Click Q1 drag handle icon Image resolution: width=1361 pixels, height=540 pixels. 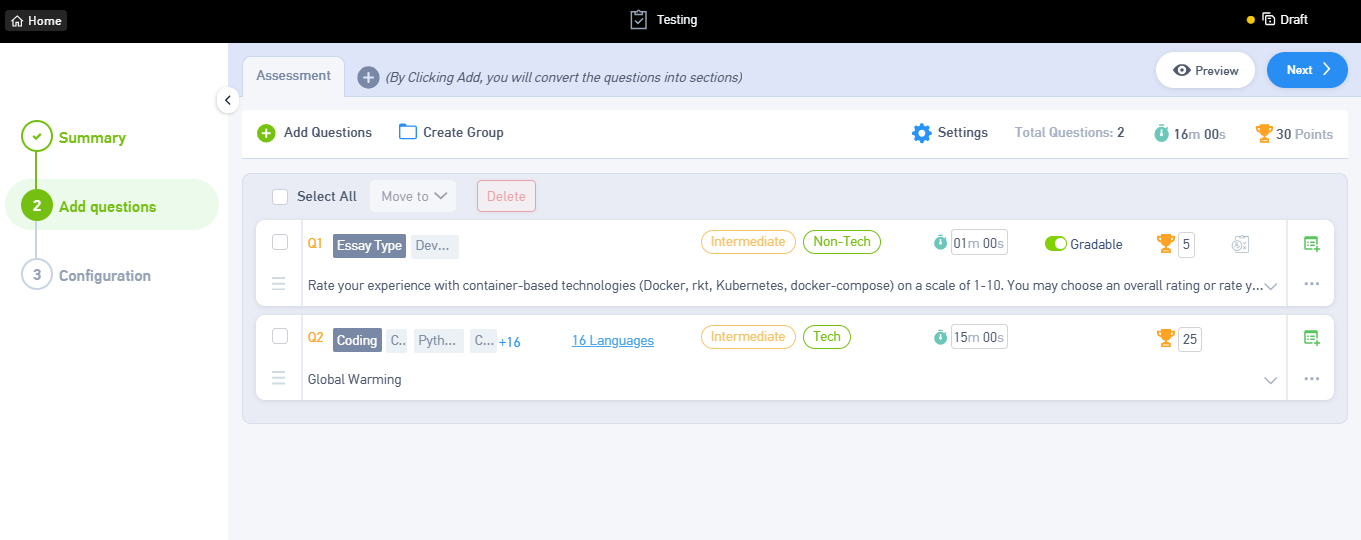click(279, 283)
